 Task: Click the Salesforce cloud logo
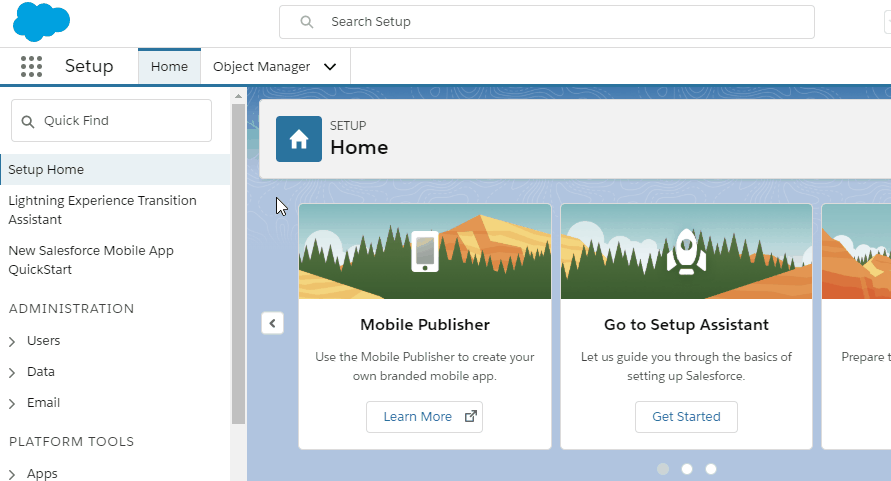pos(41,22)
